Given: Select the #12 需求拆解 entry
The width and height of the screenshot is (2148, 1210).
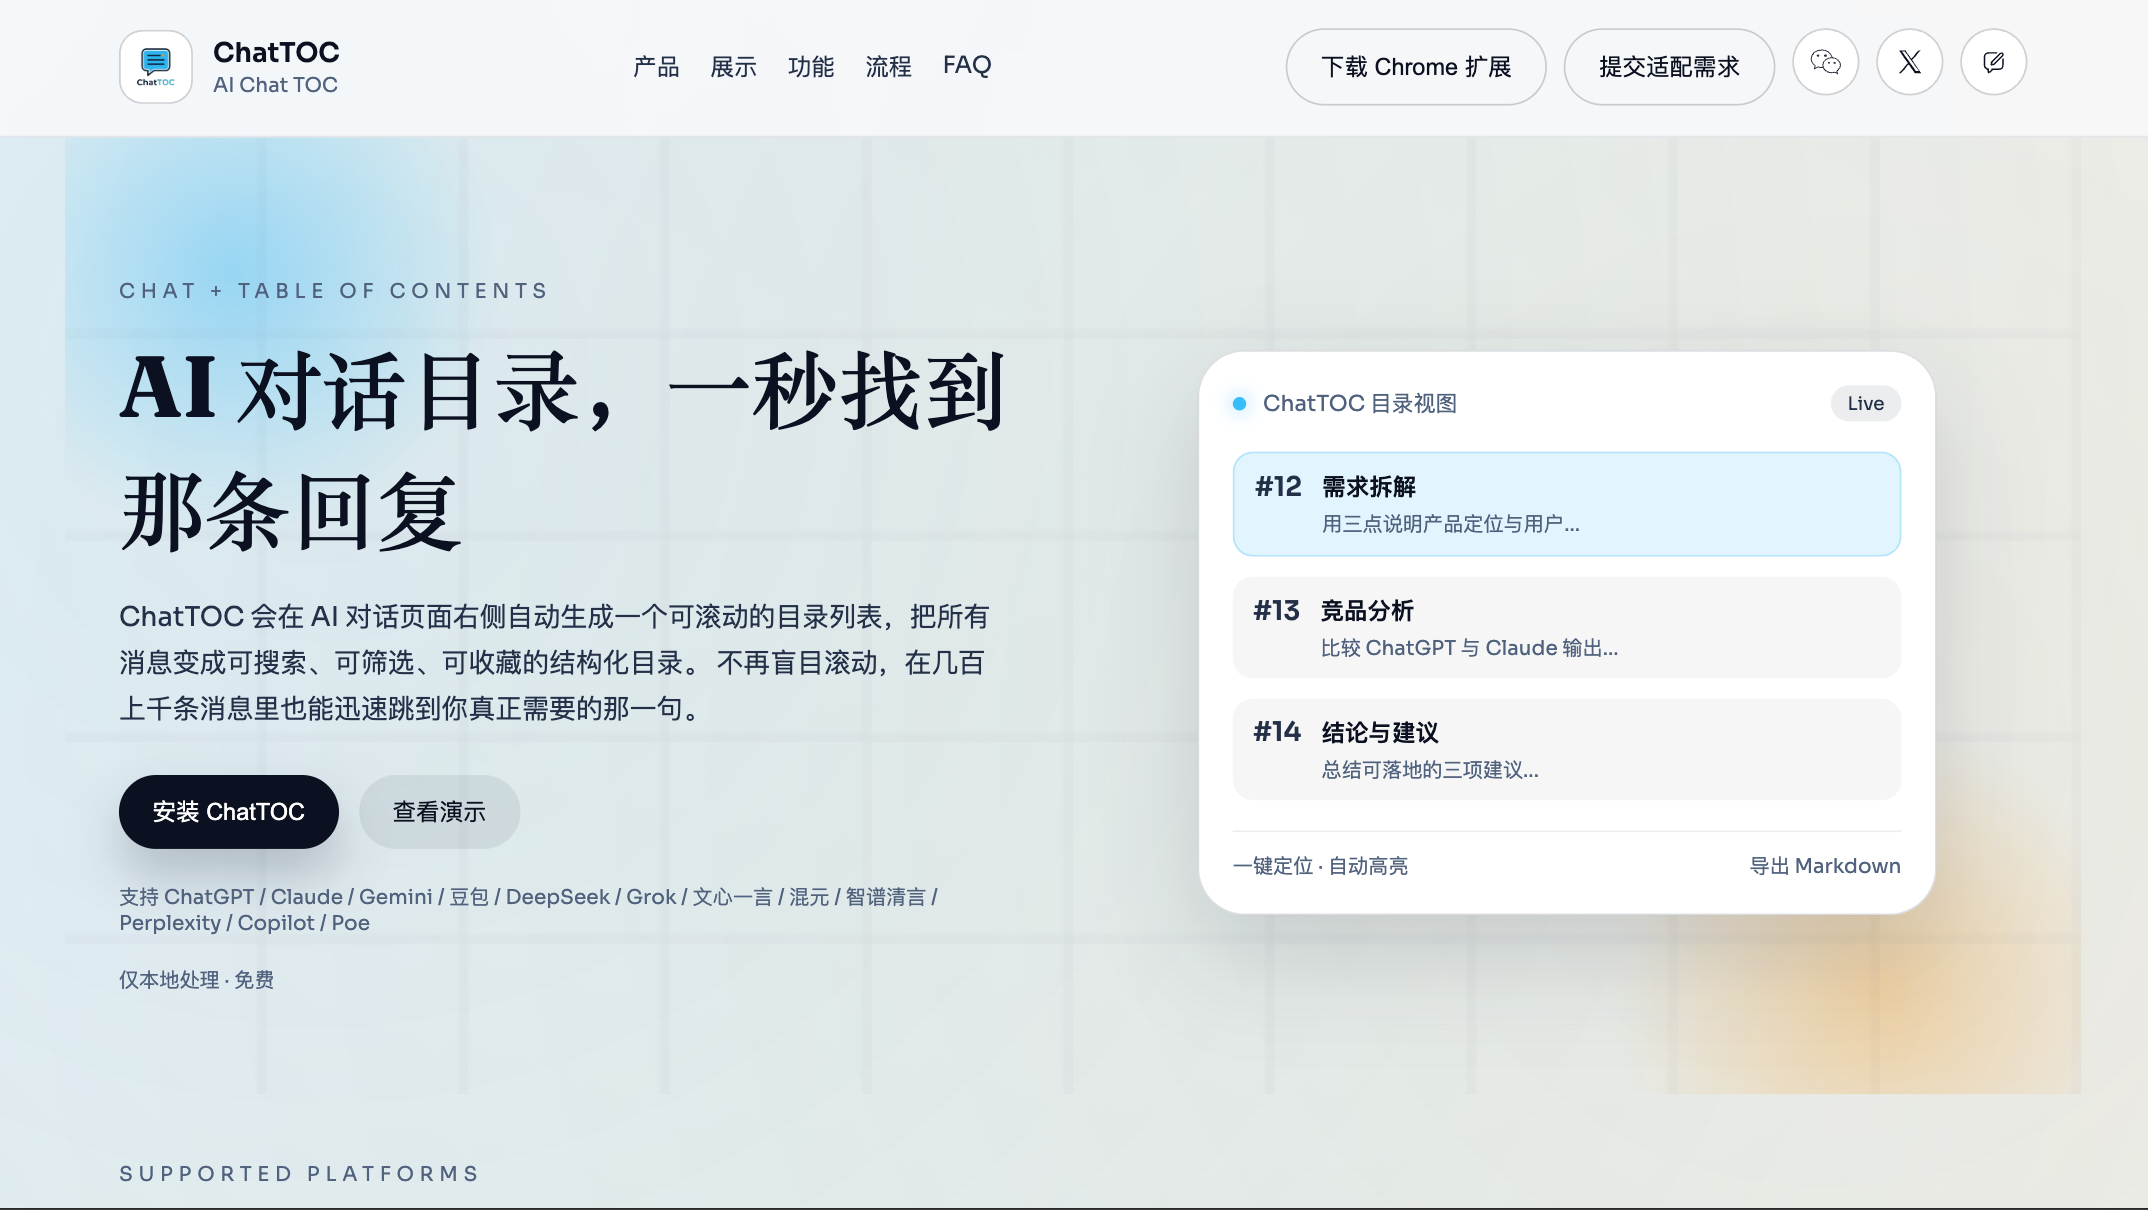Looking at the screenshot, I should pyautogui.click(x=1566, y=504).
